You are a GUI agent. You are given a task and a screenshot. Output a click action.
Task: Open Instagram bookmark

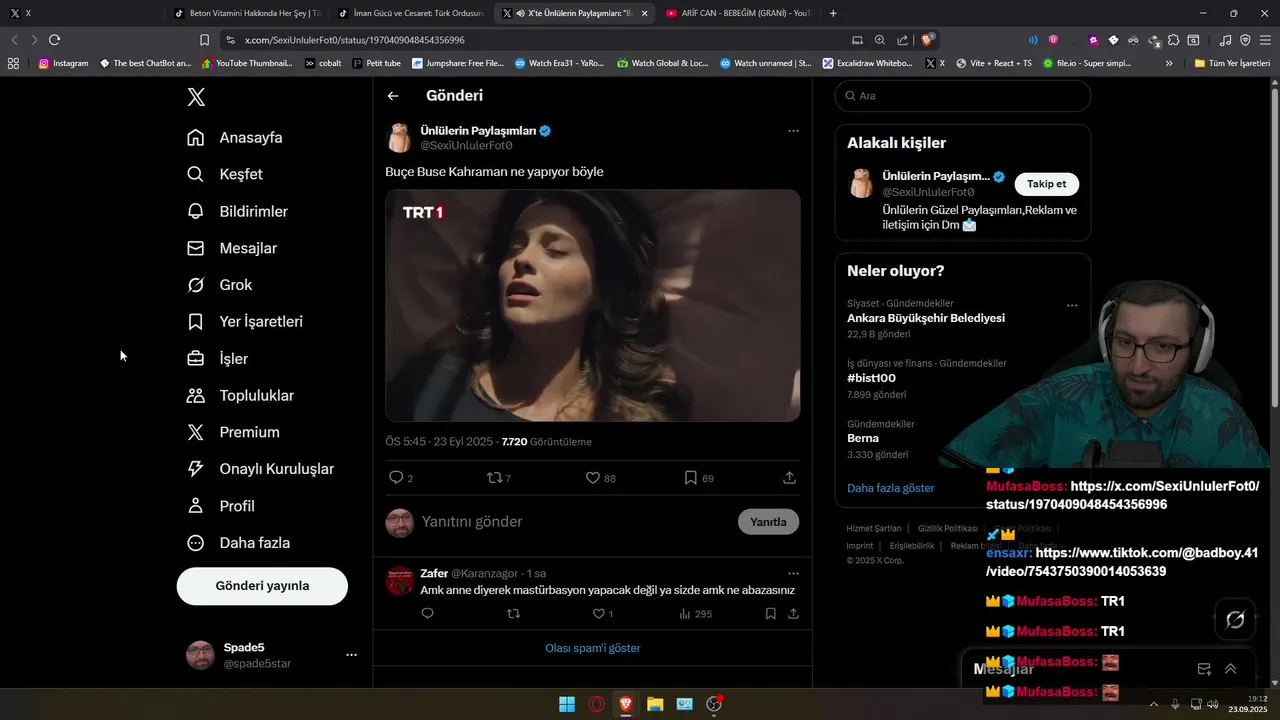[63, 63]
